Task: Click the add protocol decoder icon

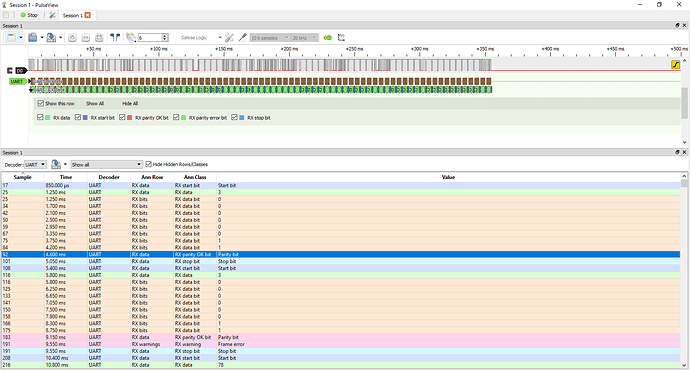Action: tap(327, 38)
